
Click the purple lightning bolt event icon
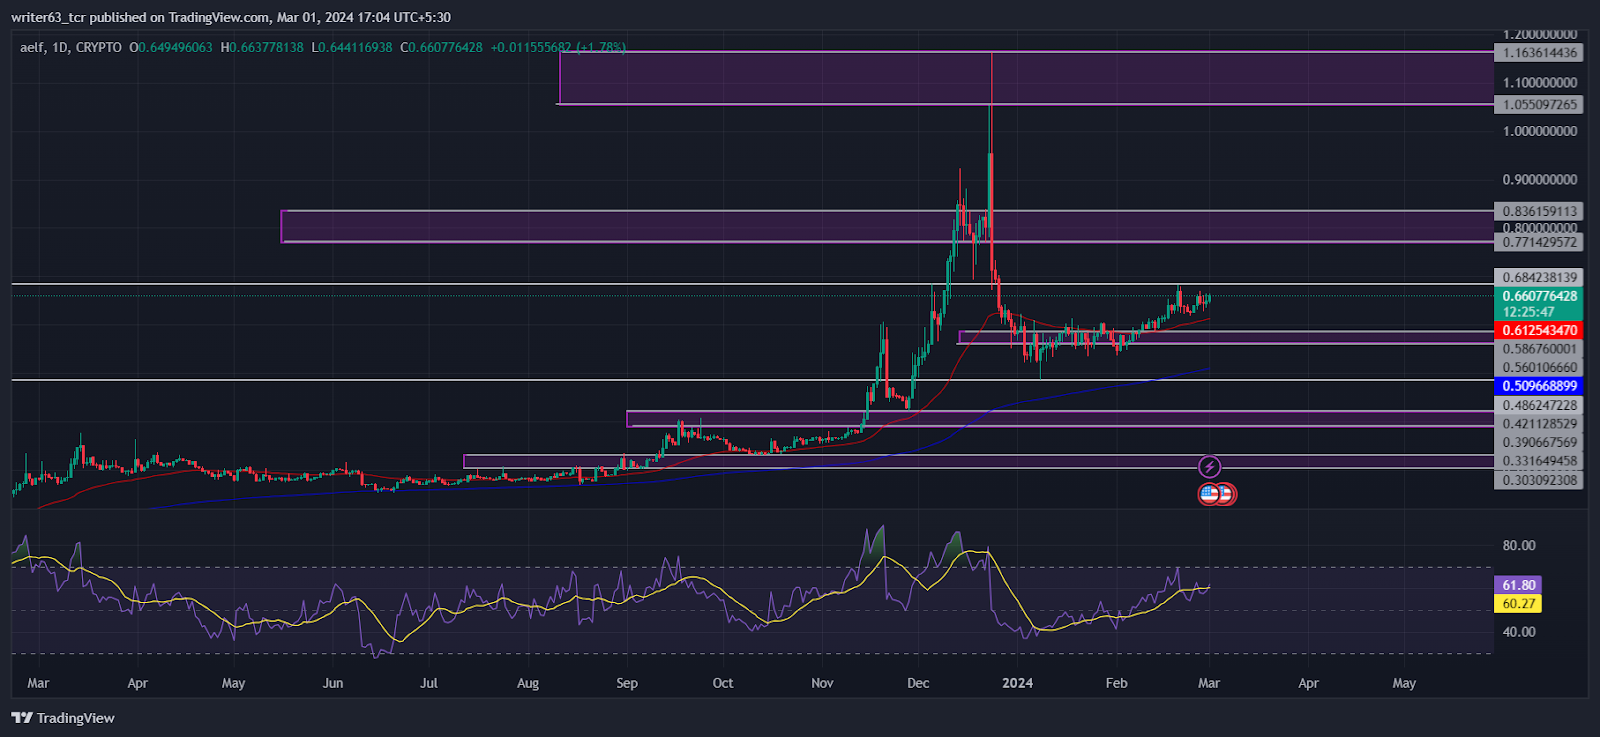coord(1209,467)
